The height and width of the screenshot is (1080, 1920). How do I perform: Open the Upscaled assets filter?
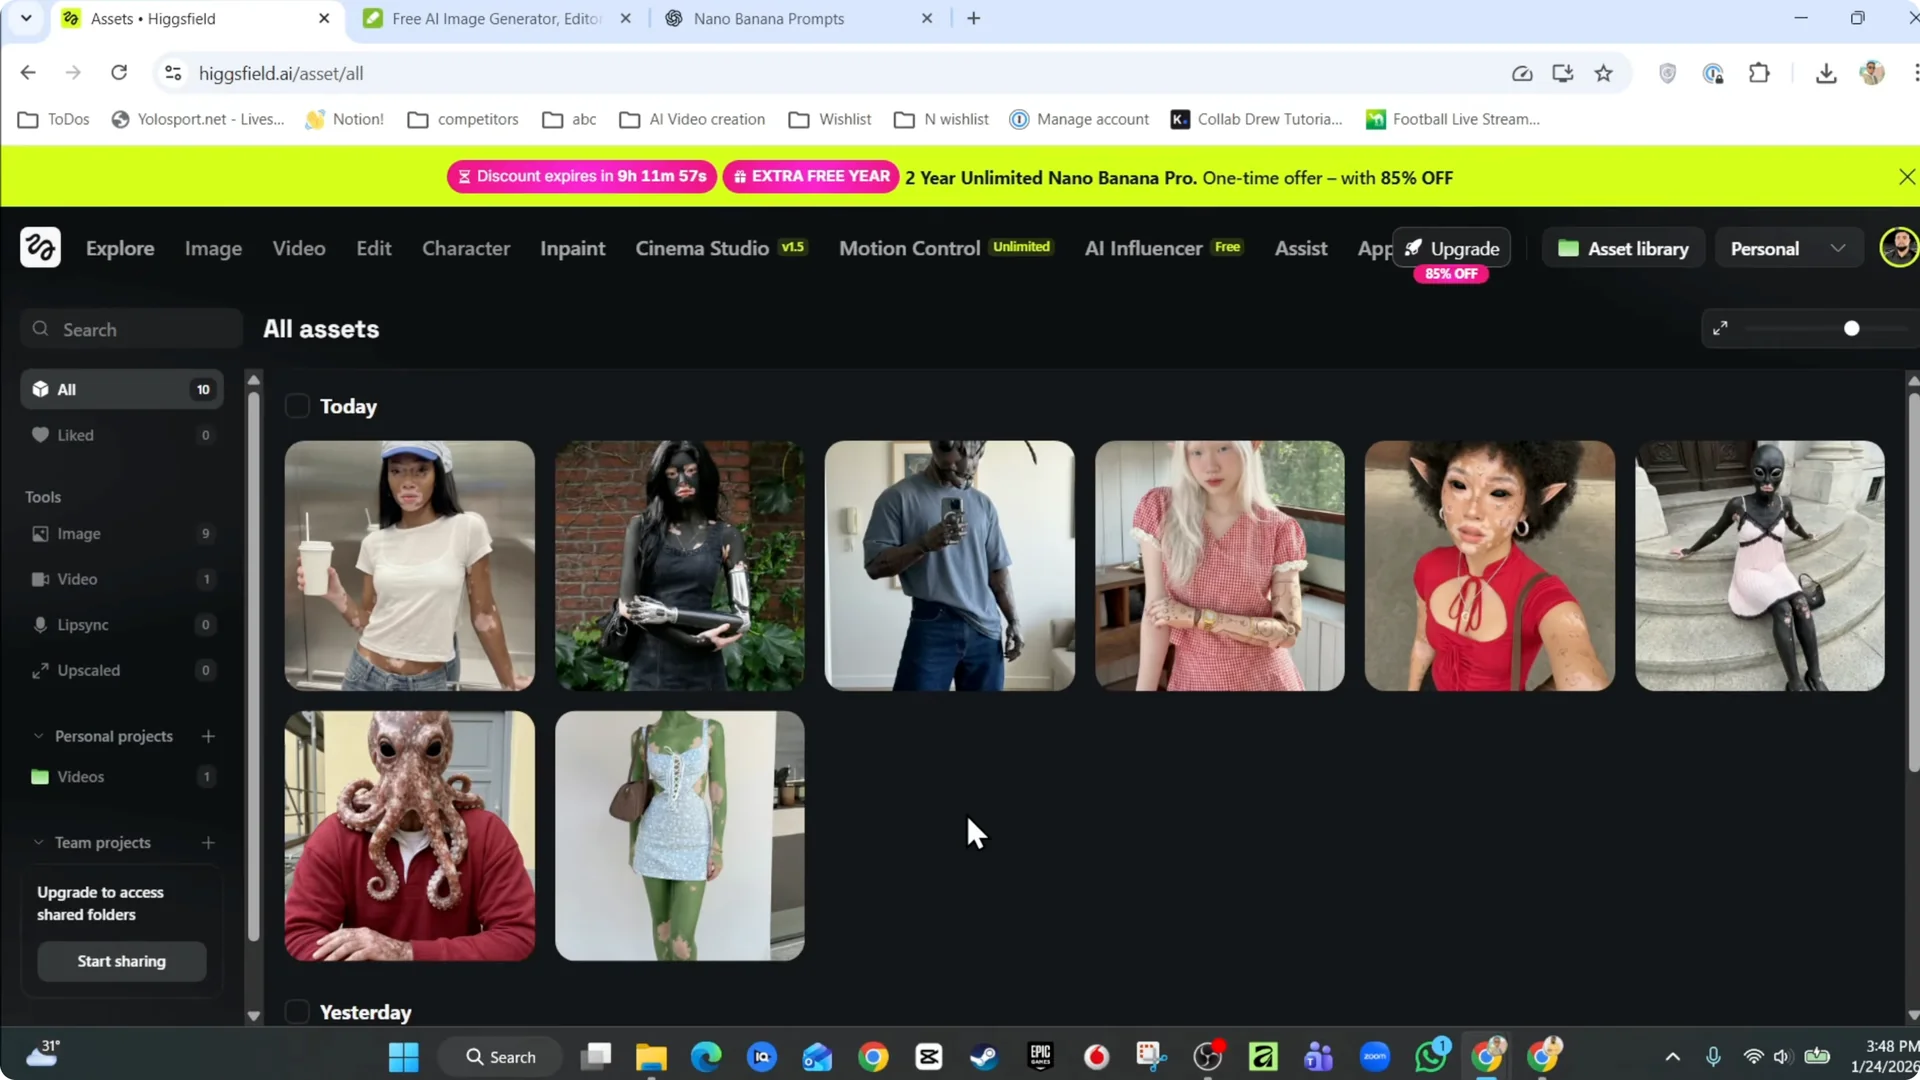tap(88, 670)
